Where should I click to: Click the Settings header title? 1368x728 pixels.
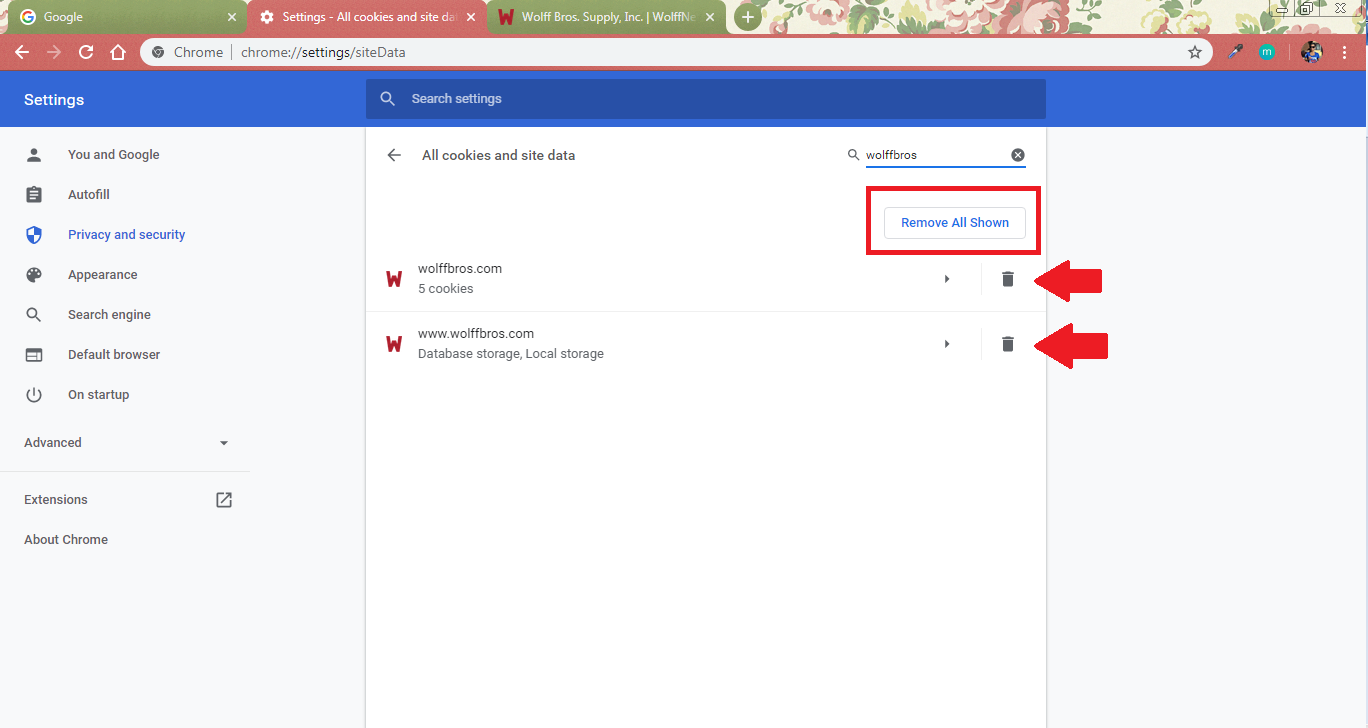[54, 100]
